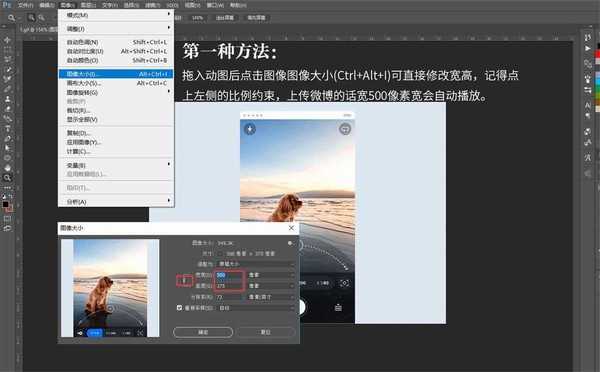600x372 pixels.
Task: Toggle the Resample checkbox
Action: [179, 308]
